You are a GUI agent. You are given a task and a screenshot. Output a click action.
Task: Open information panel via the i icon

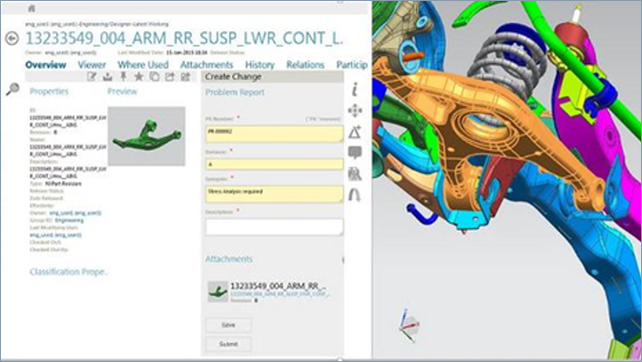355,89
